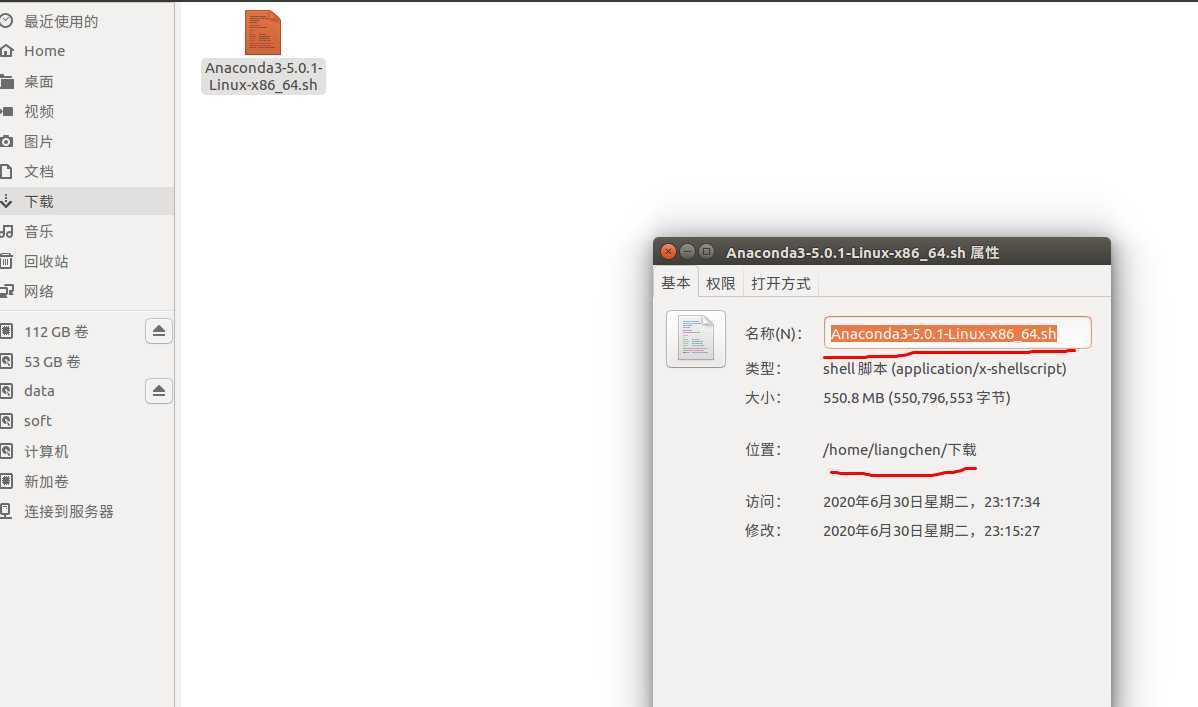Select the Anaconda3 .sh file icon
The height and width of the screenshot is (707, 1198).
click(263, 32)
